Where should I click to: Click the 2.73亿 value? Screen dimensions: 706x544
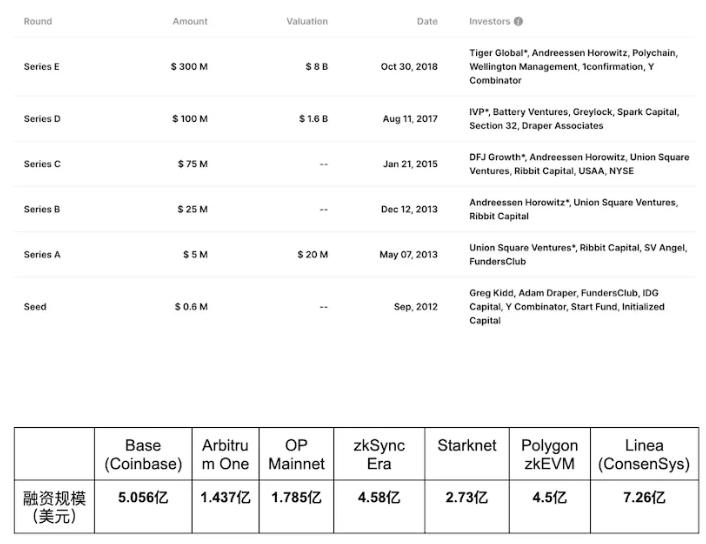coord(467,498)
